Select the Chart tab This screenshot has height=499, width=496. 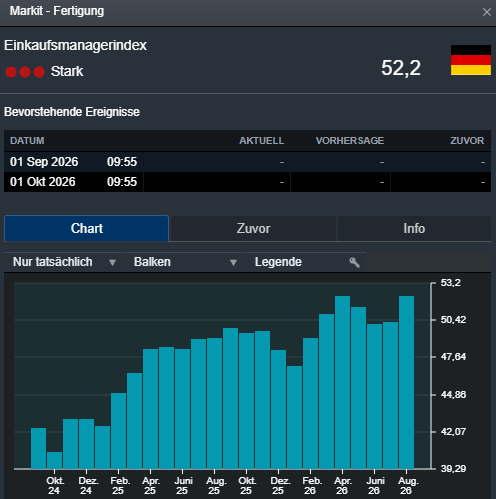click(x=87, y=228)
